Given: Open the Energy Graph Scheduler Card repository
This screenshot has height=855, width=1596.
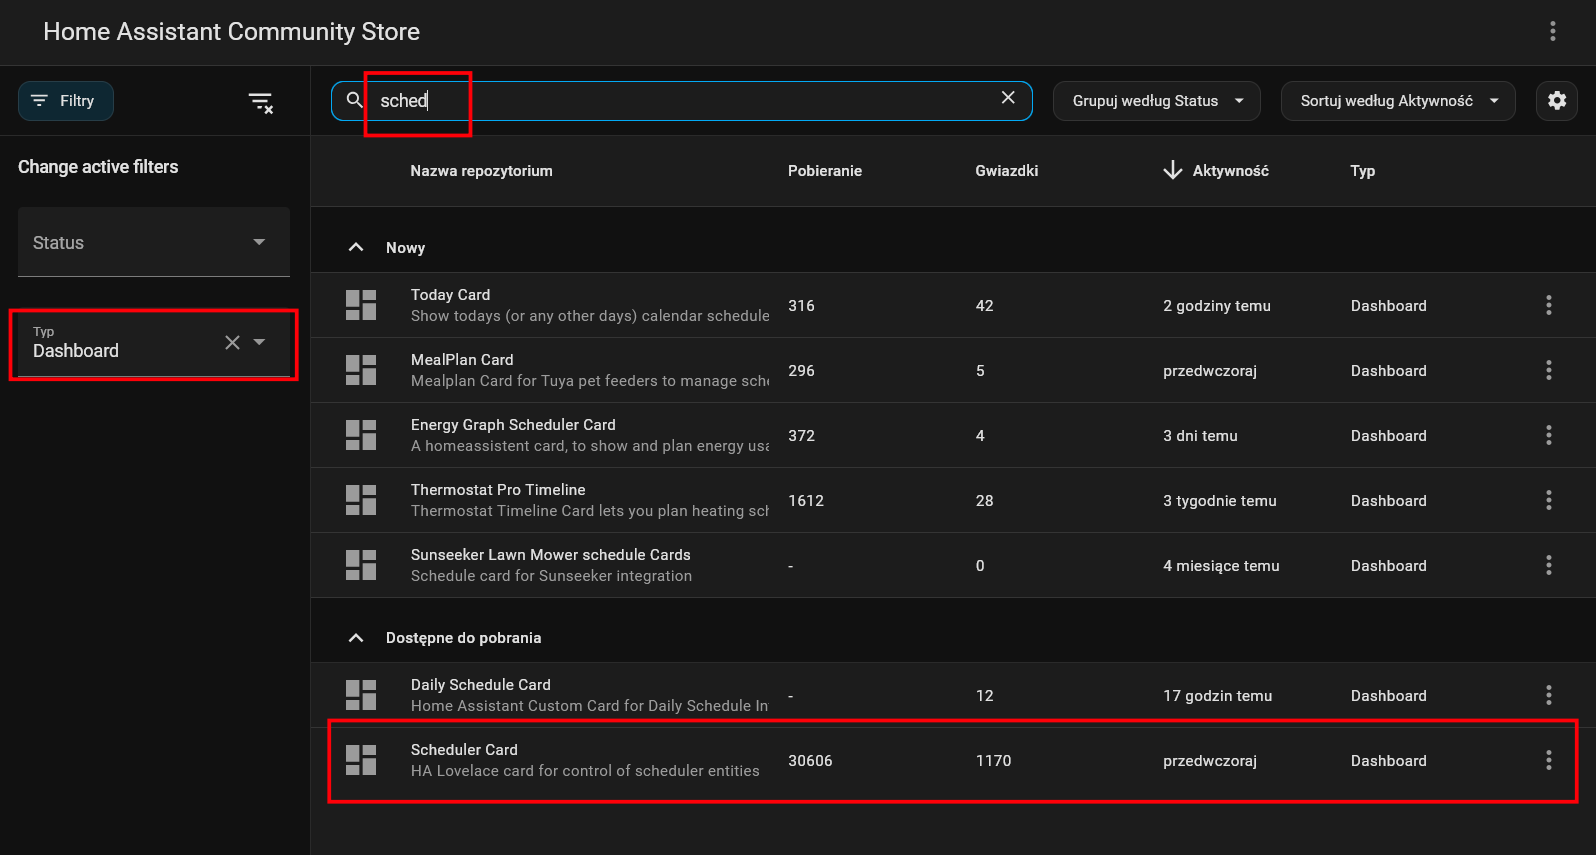Looking at the screenshot, I should pos(513,425).
